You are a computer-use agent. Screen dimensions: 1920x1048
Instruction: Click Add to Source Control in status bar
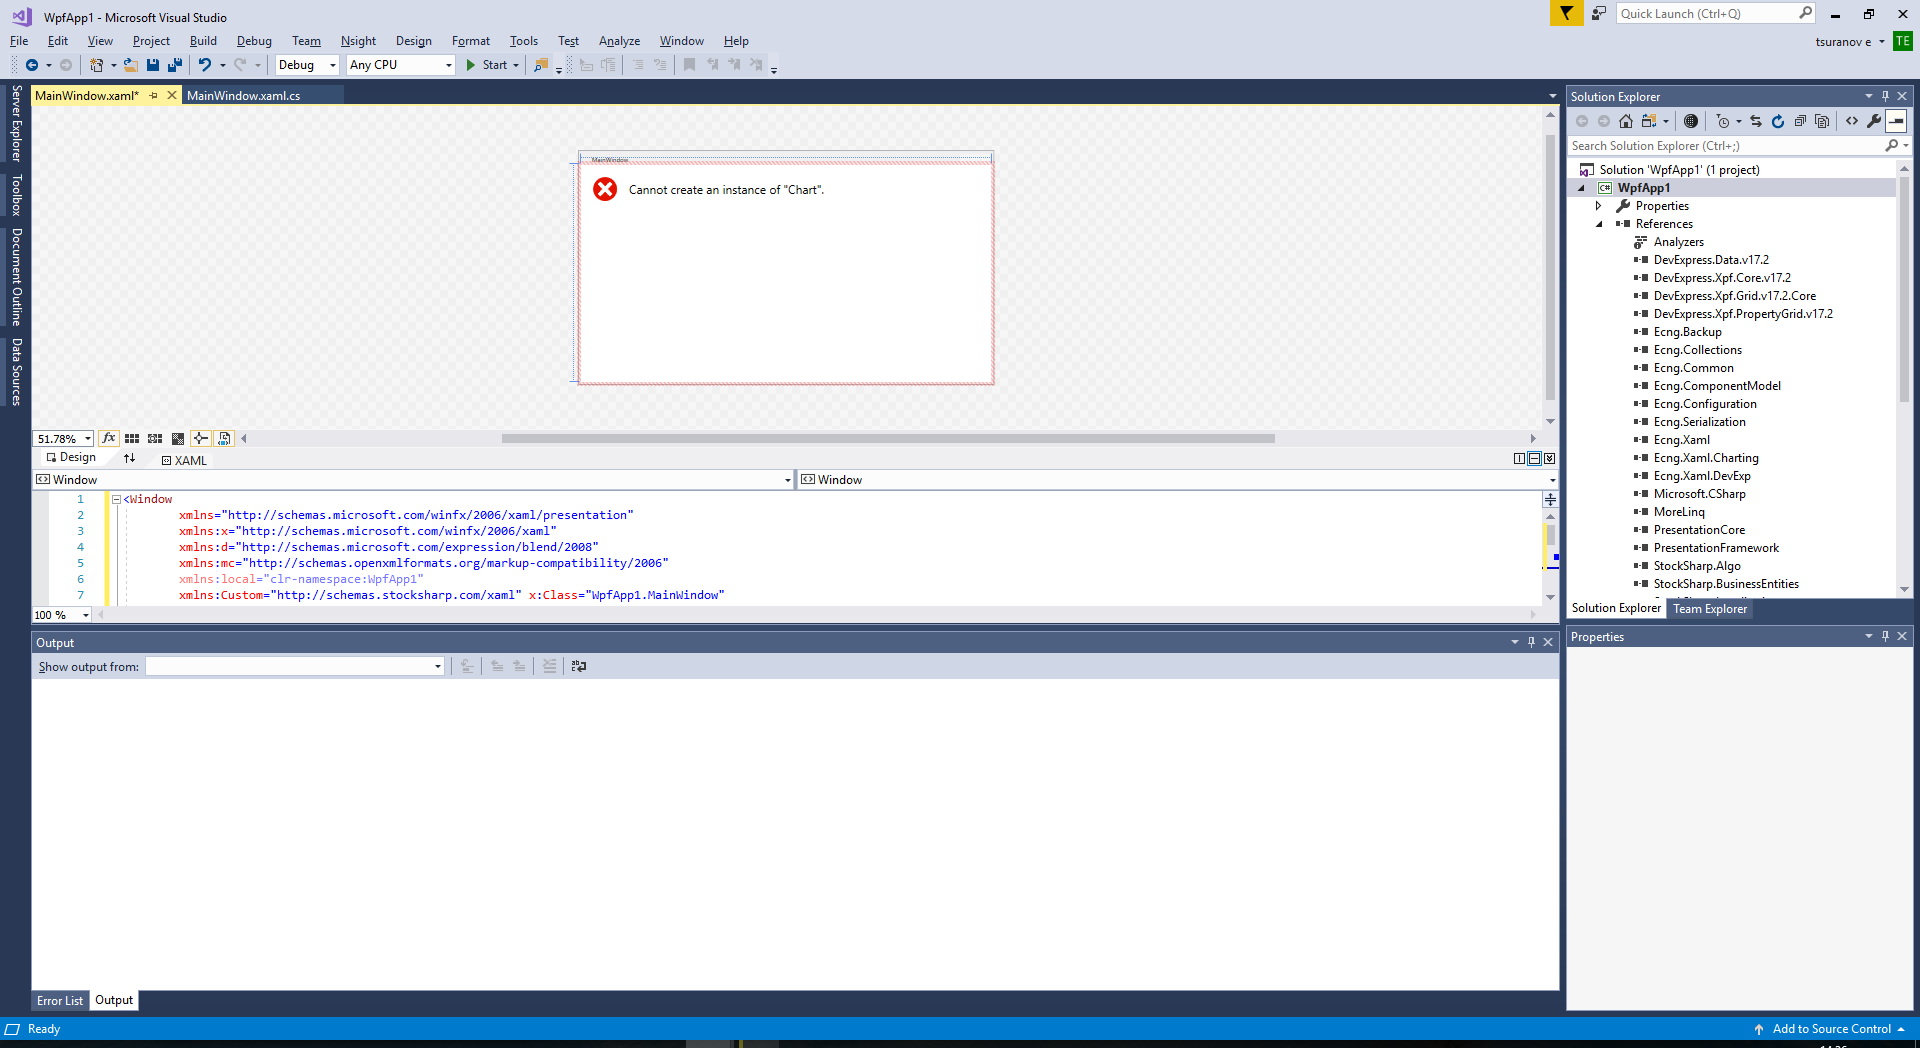pyautogui.click(x=1830, y=1029)
